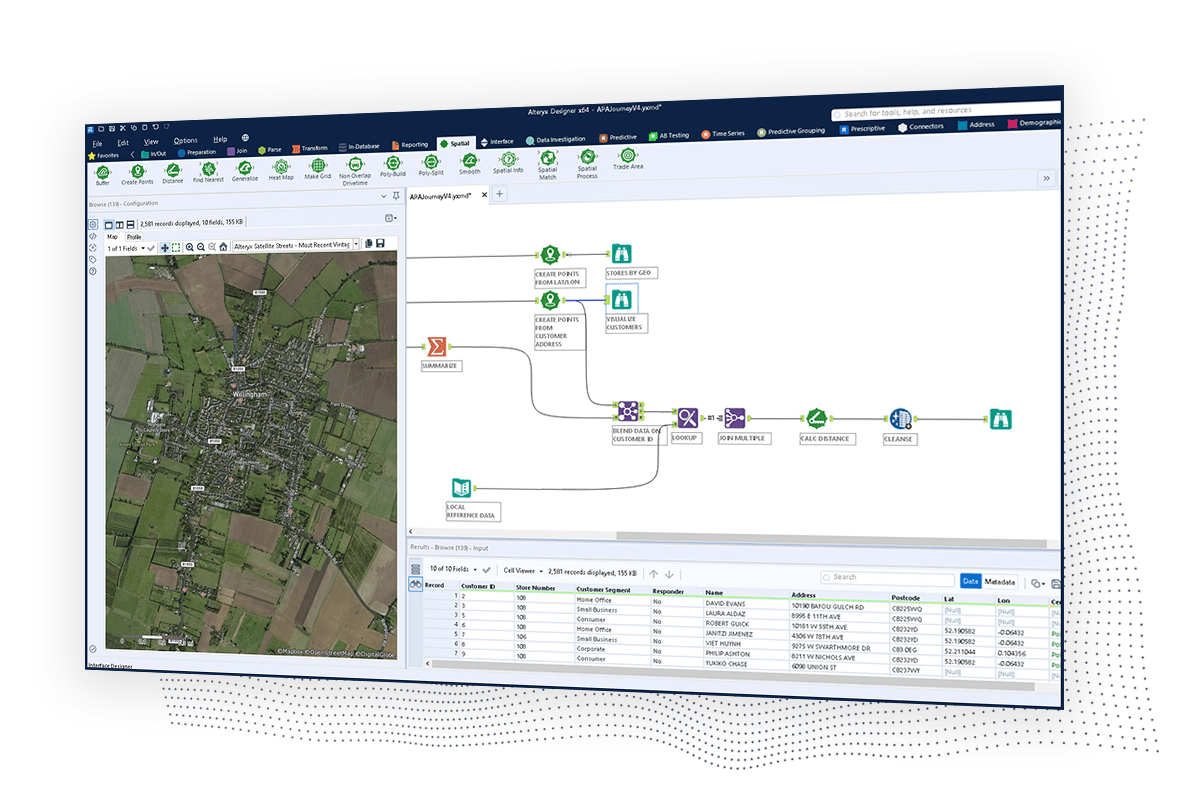Select the Local Reference Data input node
The image size is (1179, 797).
coord(462,487)
